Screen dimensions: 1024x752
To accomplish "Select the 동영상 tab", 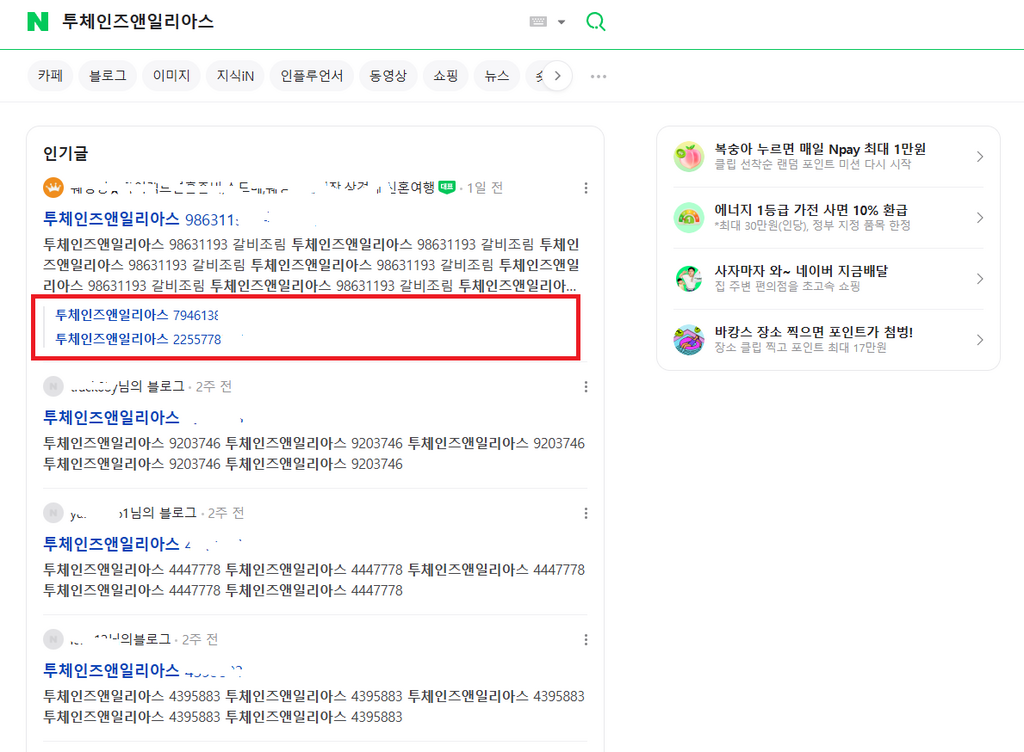I will tap(388, 76).
